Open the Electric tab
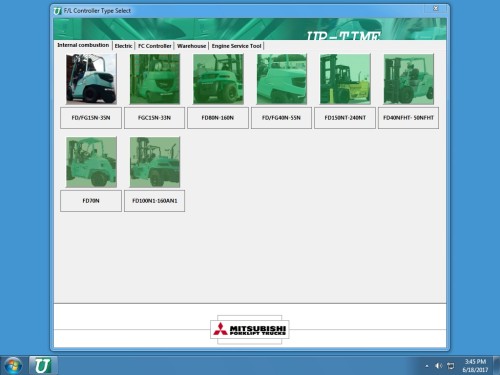Viewport: 500px width, 375px height. click(123, 46)
